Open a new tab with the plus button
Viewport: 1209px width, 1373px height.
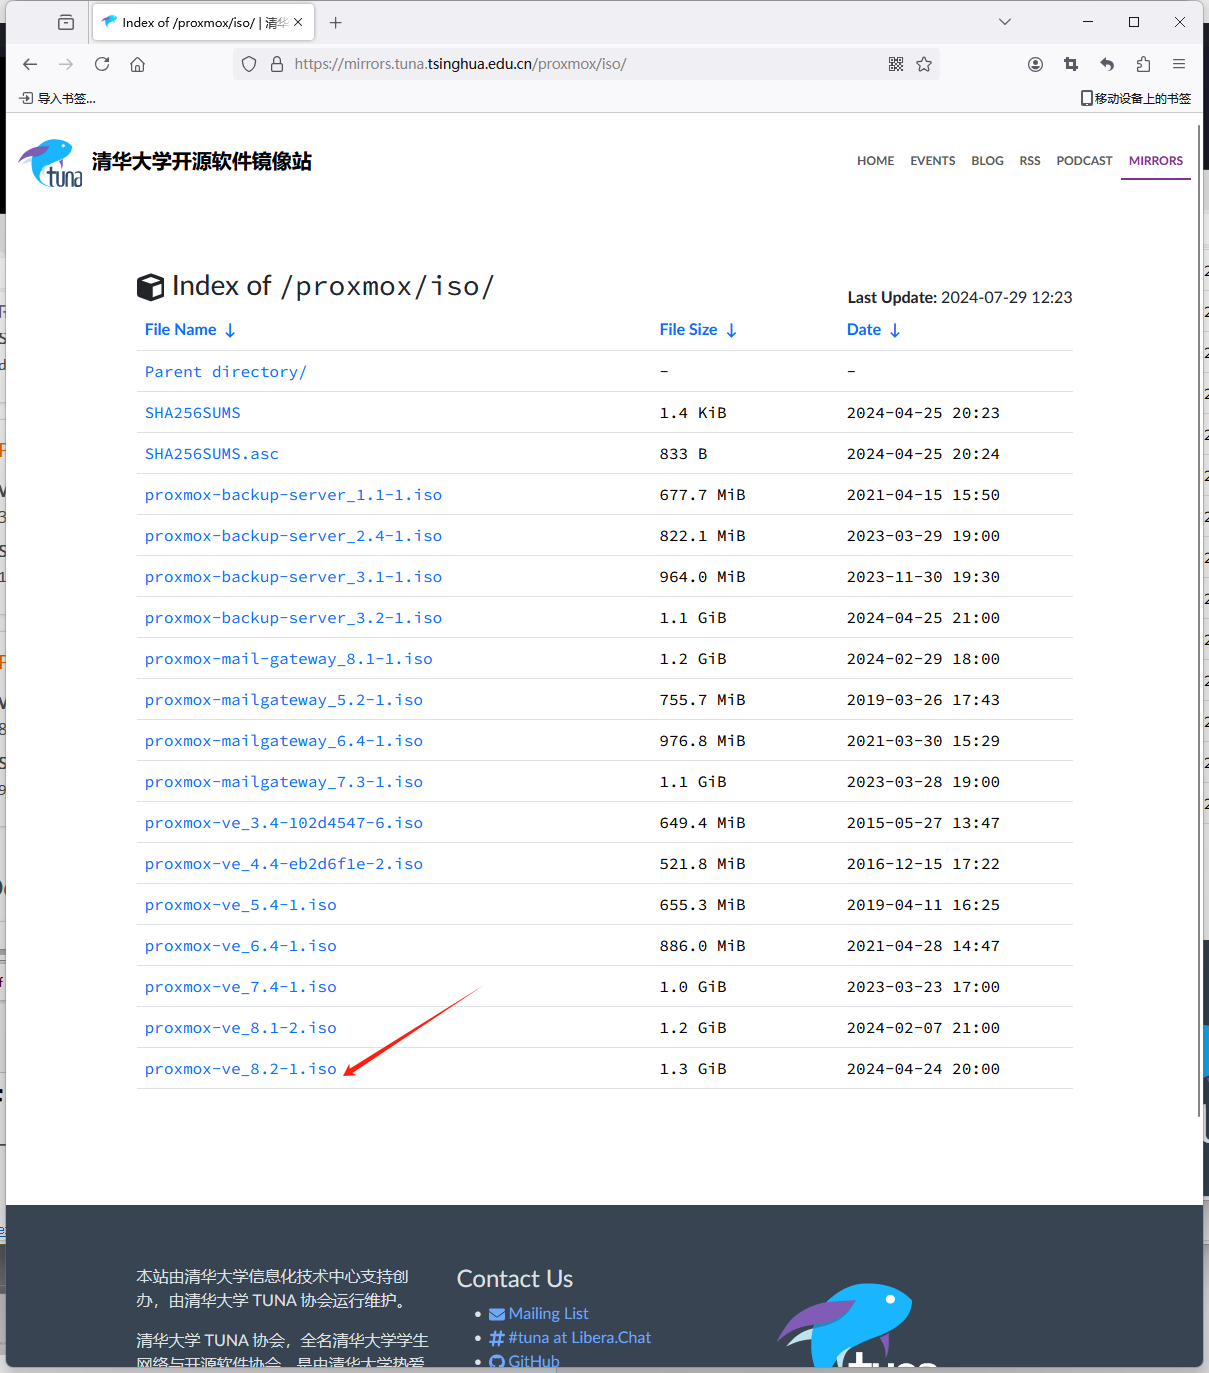pyautogui.click(x=336, y=22)
